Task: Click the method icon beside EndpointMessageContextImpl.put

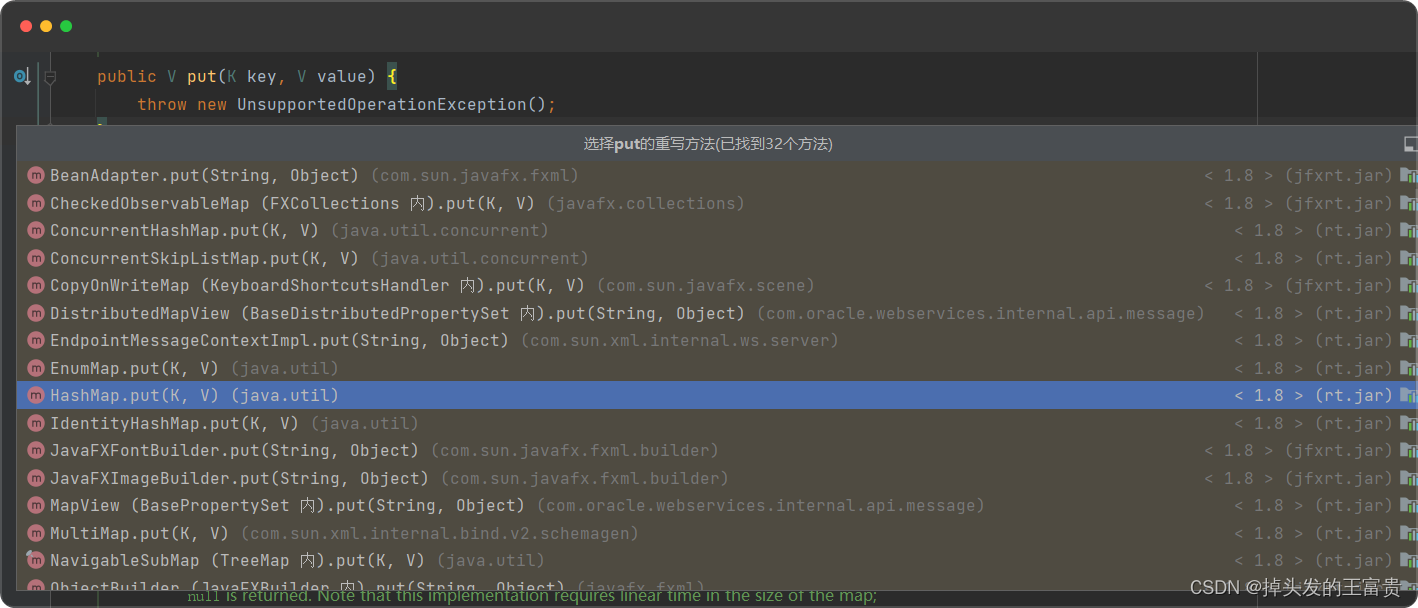Action: (36, 340)
